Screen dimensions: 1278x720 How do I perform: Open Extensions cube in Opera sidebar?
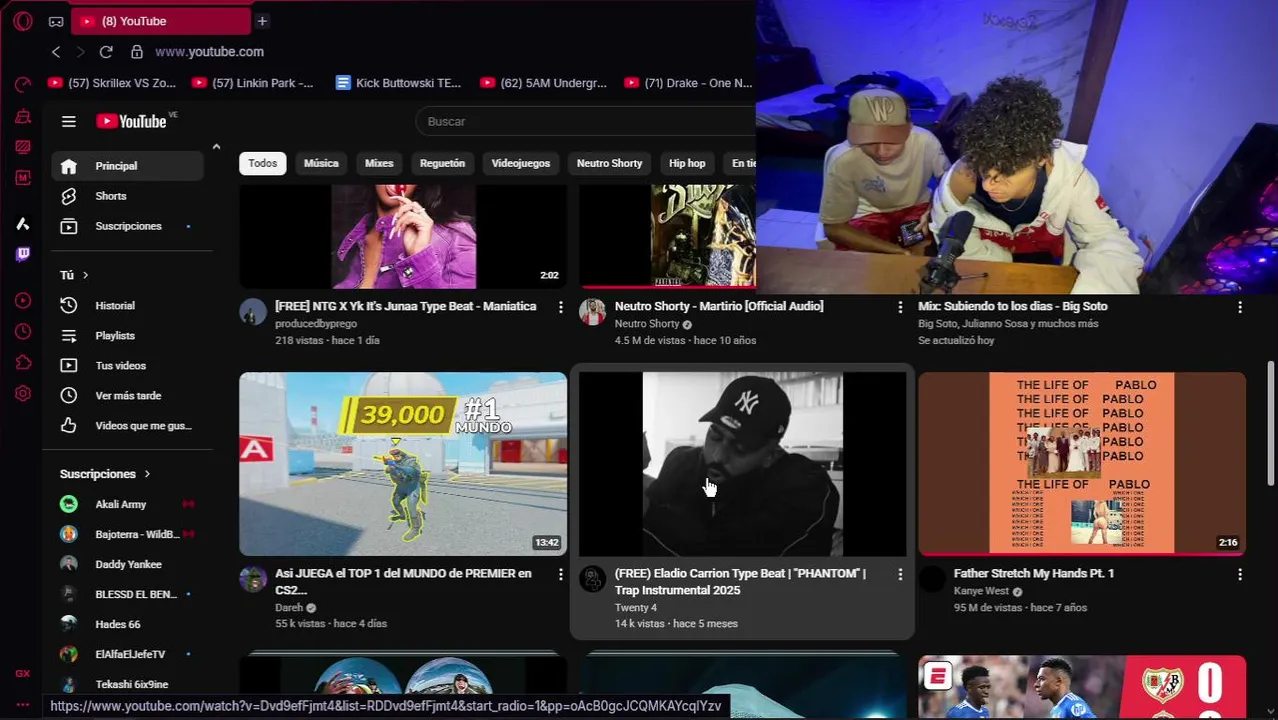(x=23, y=363)
